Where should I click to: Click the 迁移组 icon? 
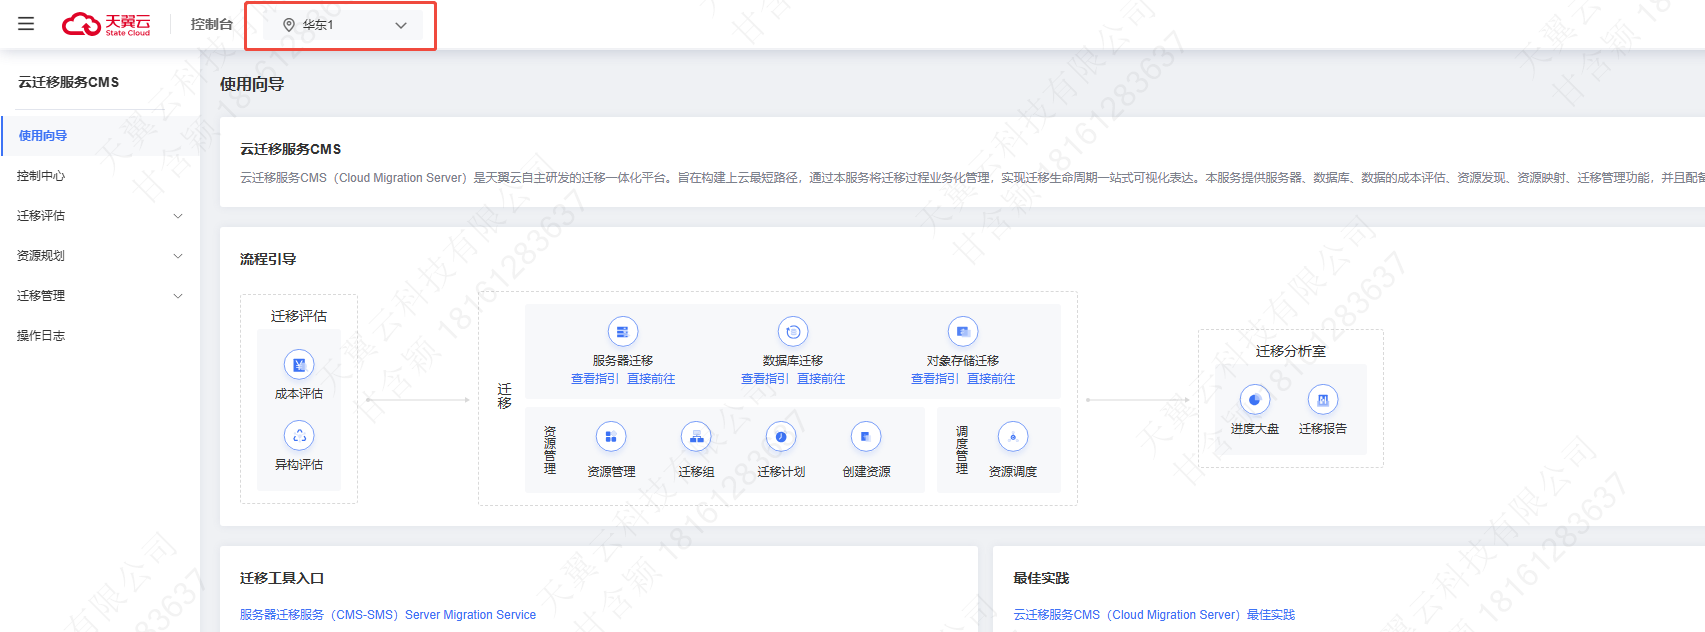(x=696, y=437)
